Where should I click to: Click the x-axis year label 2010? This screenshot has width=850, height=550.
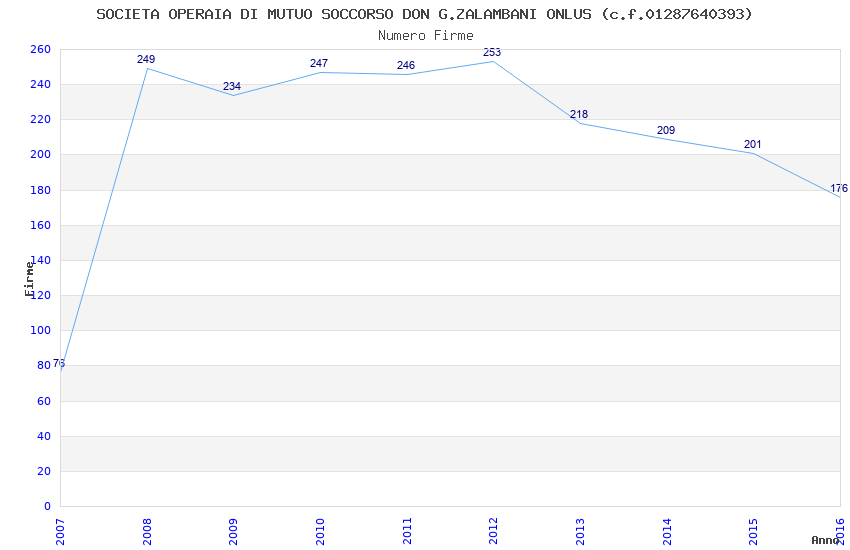(320, 532)
